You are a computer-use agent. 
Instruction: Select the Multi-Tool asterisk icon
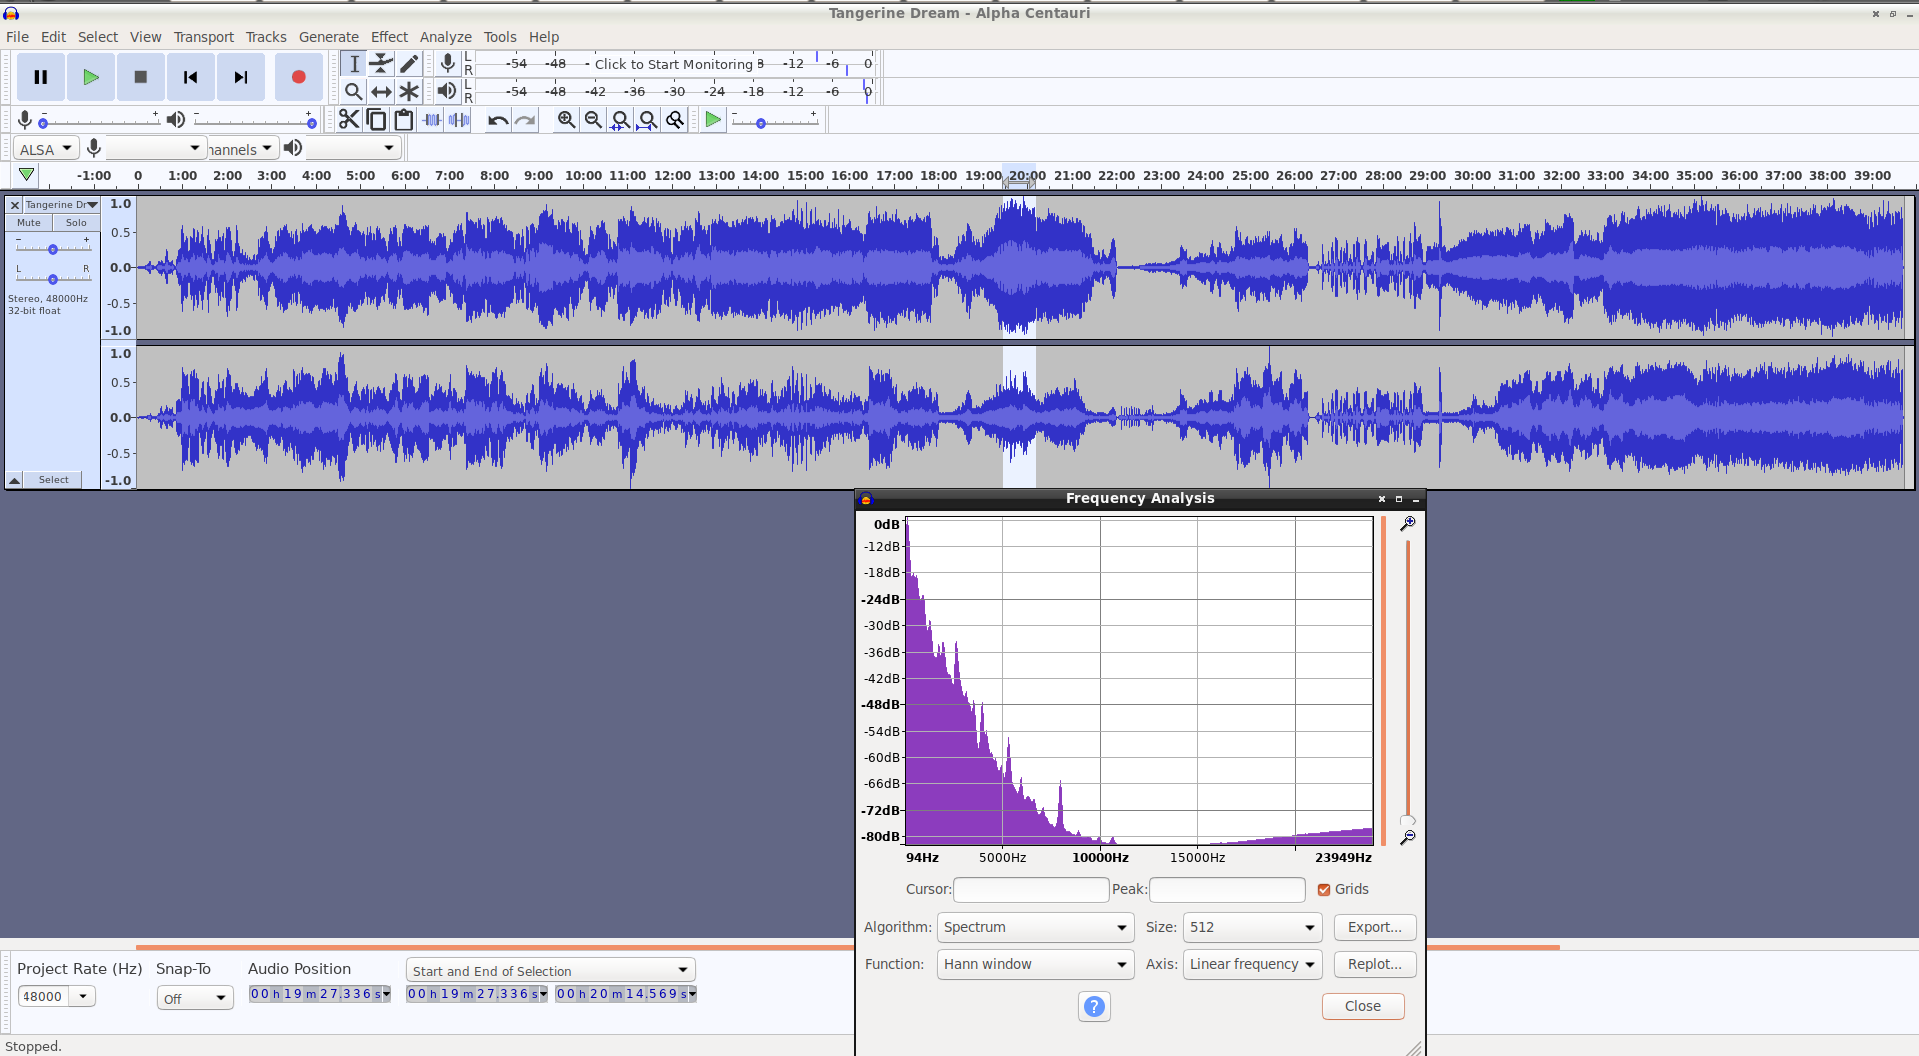(409, 91)
